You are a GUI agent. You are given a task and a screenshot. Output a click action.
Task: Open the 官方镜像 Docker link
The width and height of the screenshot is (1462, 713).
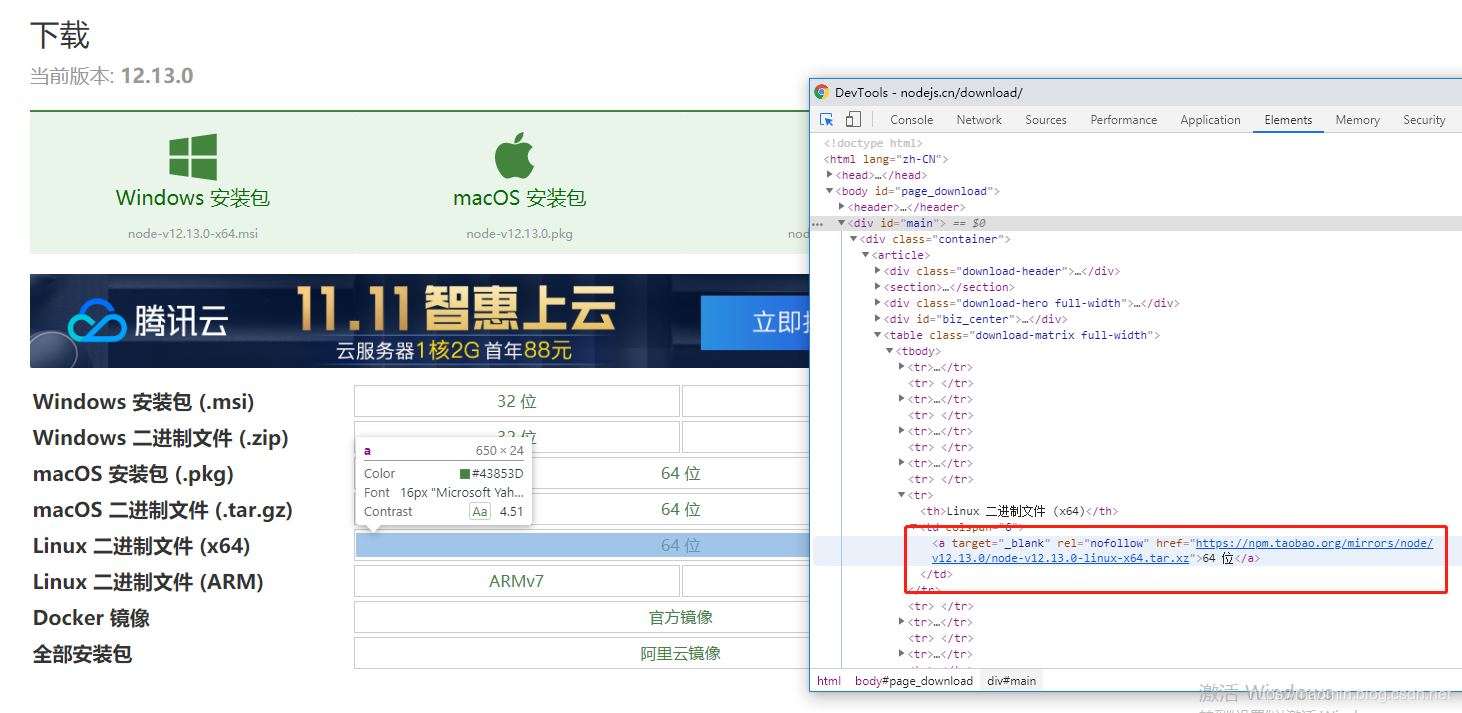tap(681, 617)
